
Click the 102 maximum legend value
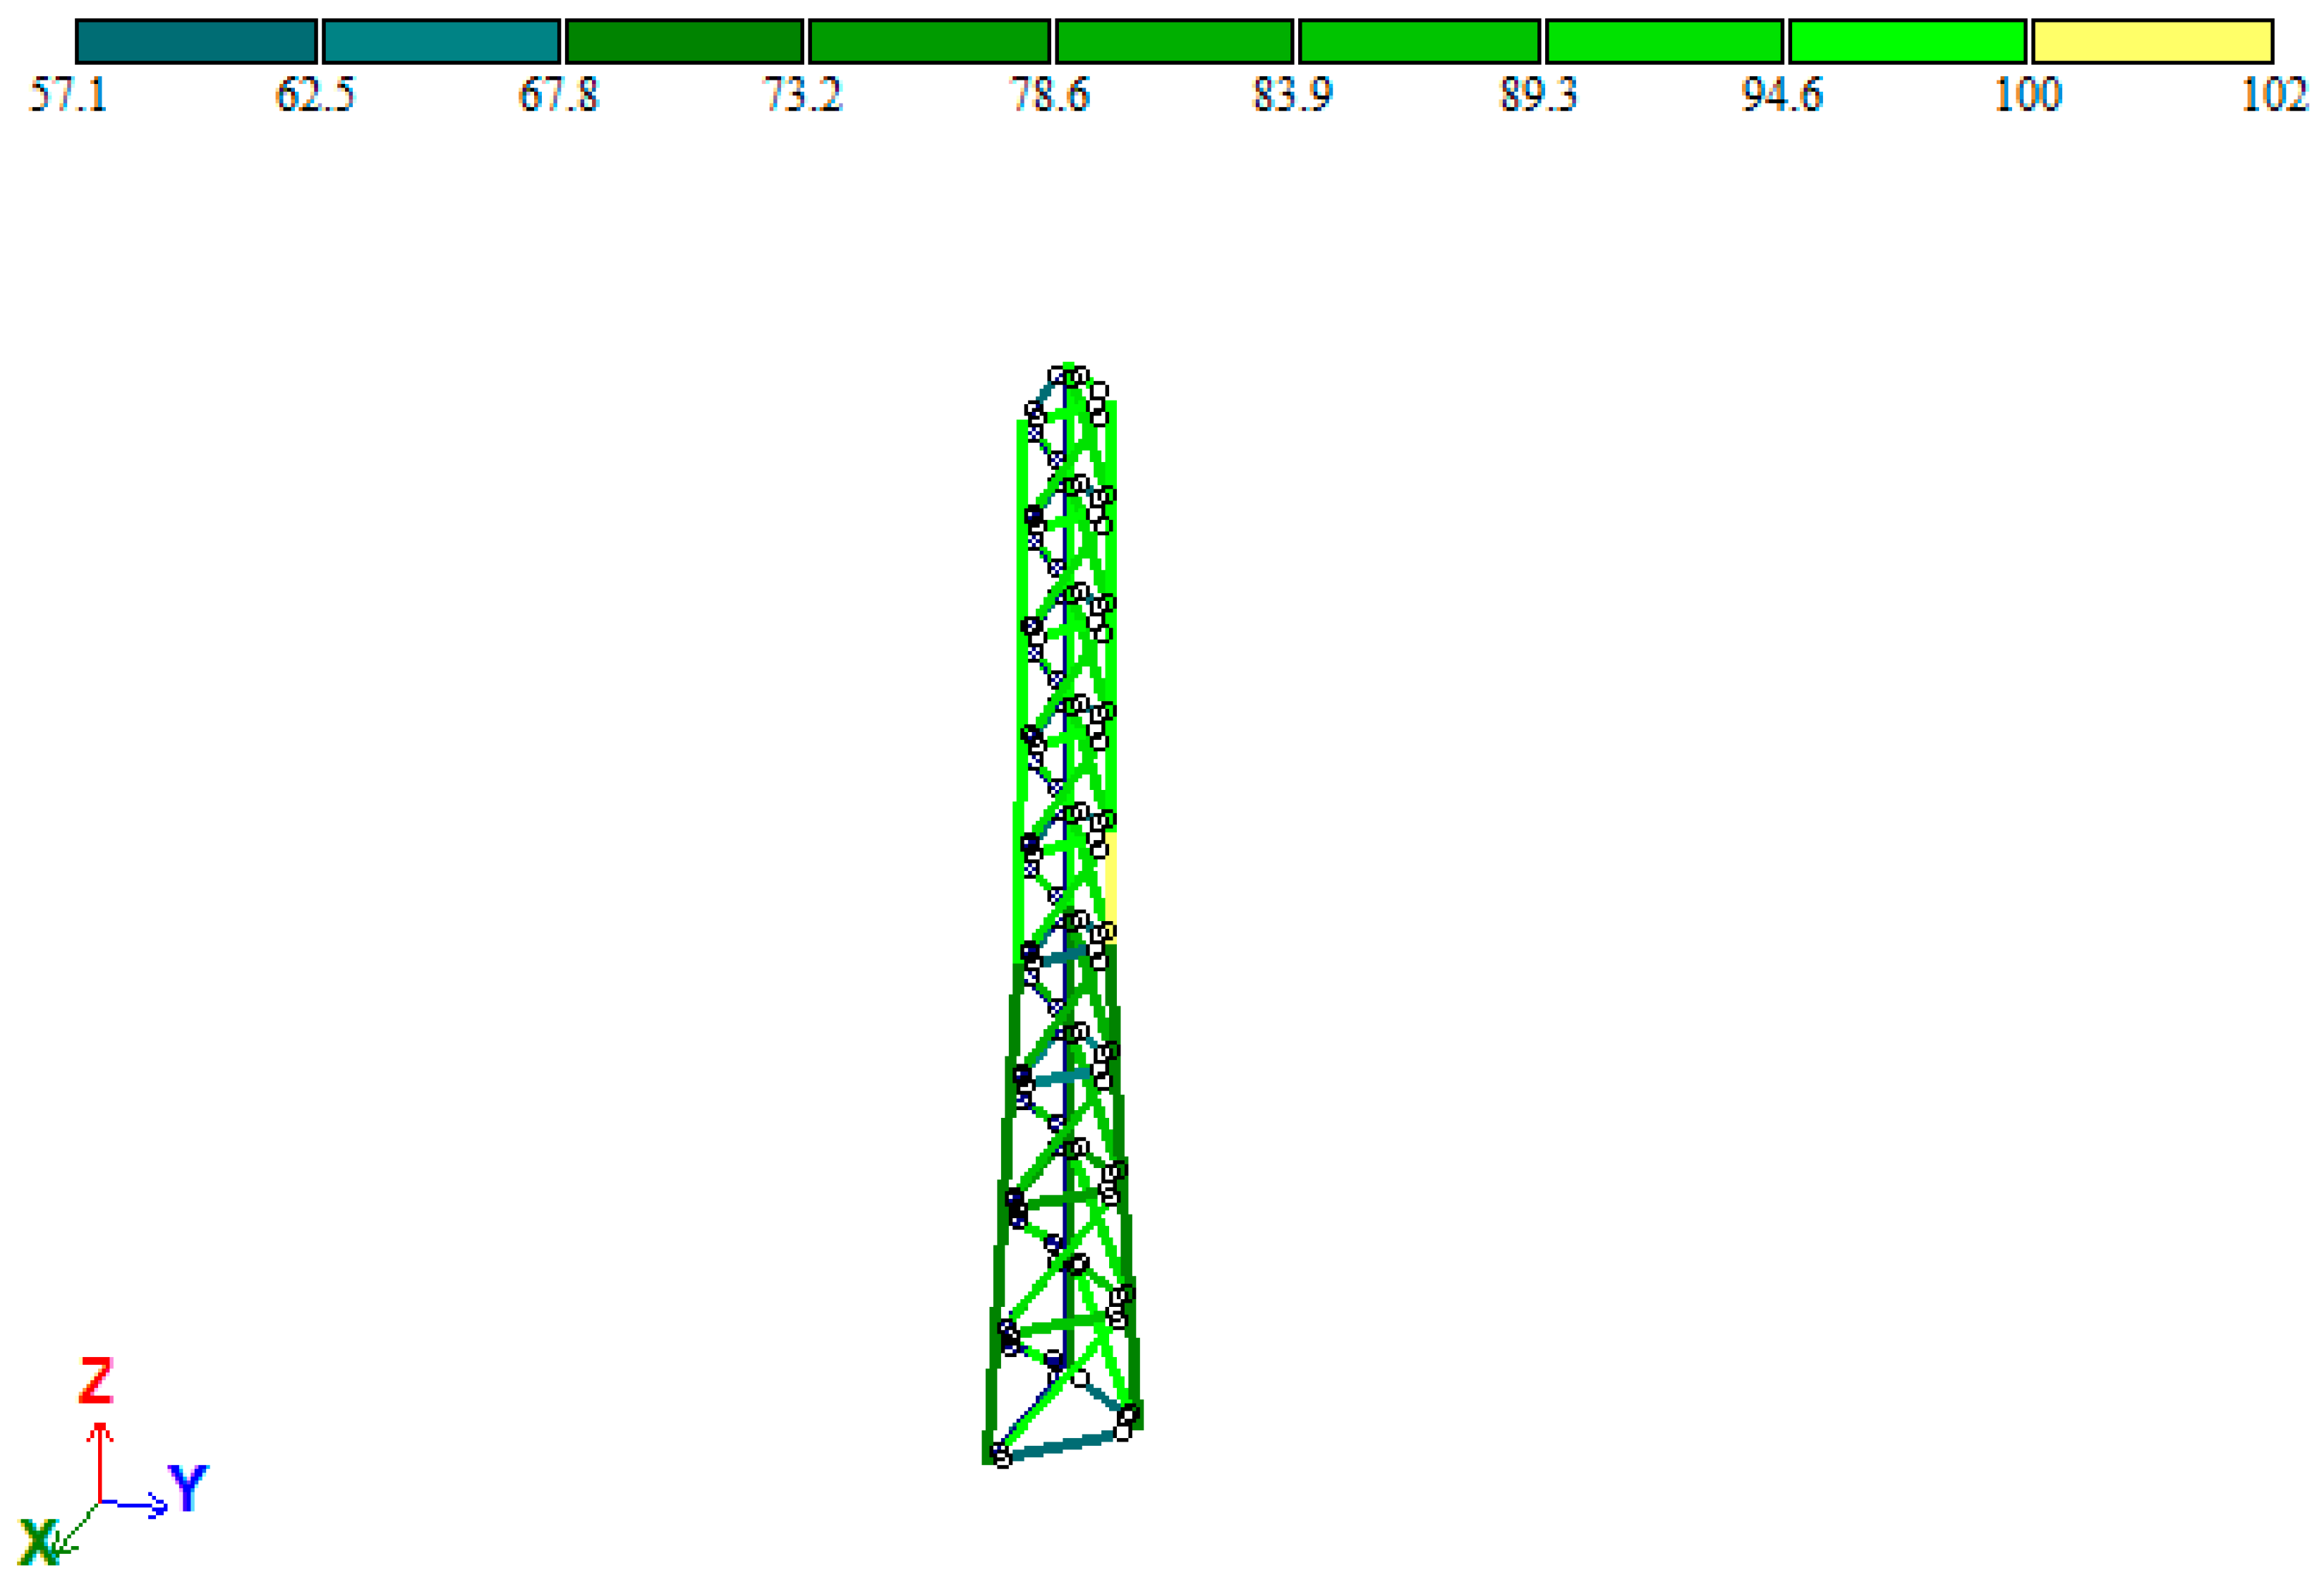[x=2274, y=95]
